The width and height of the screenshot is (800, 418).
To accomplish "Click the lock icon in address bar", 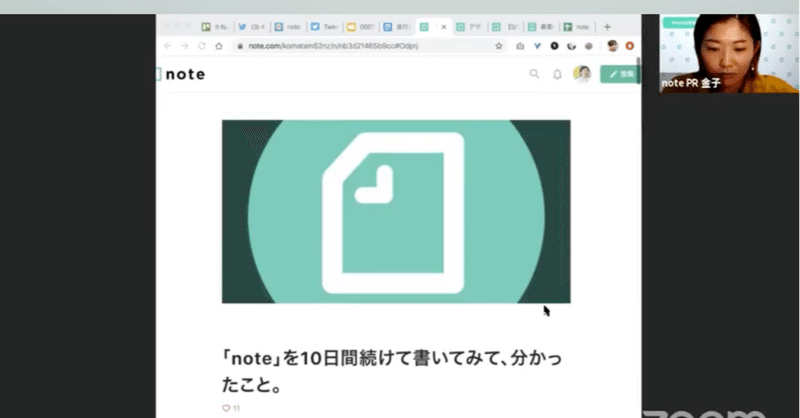I will pyautogui.click(x=240, y=46).
